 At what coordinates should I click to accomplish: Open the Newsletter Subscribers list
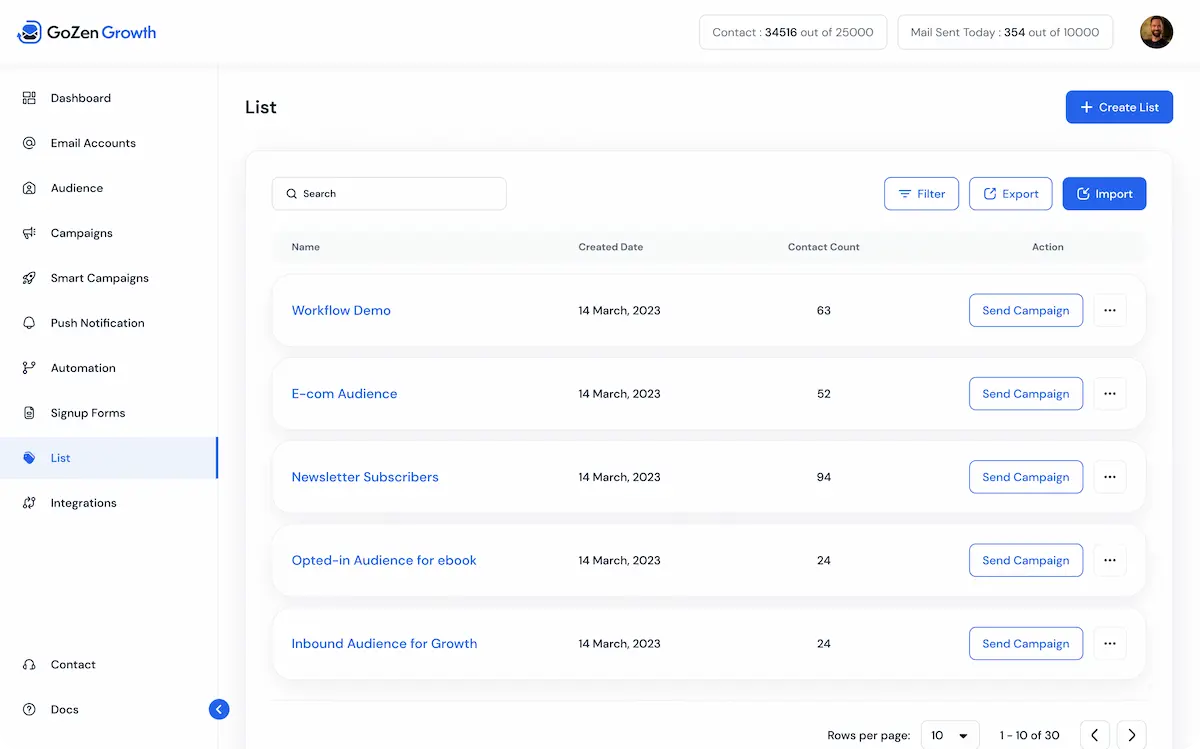tap(365, 477)
